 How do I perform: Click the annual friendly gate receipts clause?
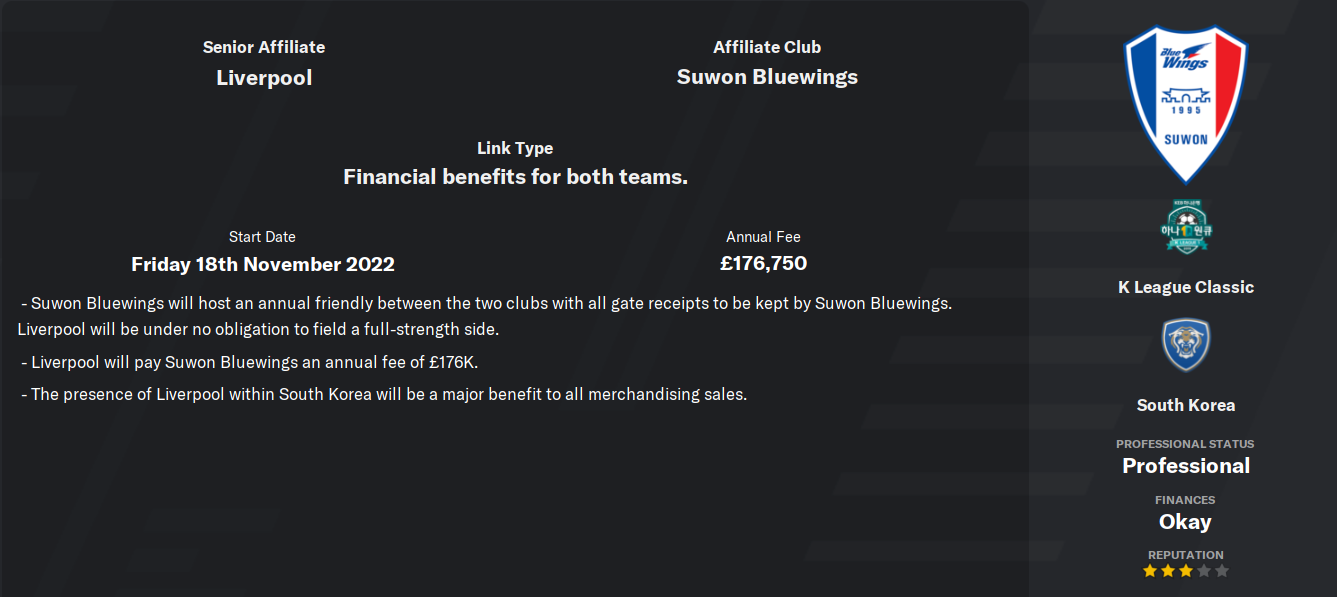485,316
